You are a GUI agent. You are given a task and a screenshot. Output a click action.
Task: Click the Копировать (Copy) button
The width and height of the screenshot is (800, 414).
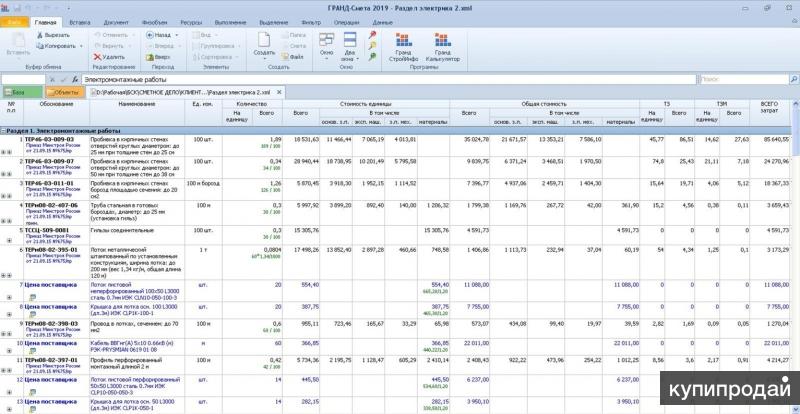[x=56, y=46]
